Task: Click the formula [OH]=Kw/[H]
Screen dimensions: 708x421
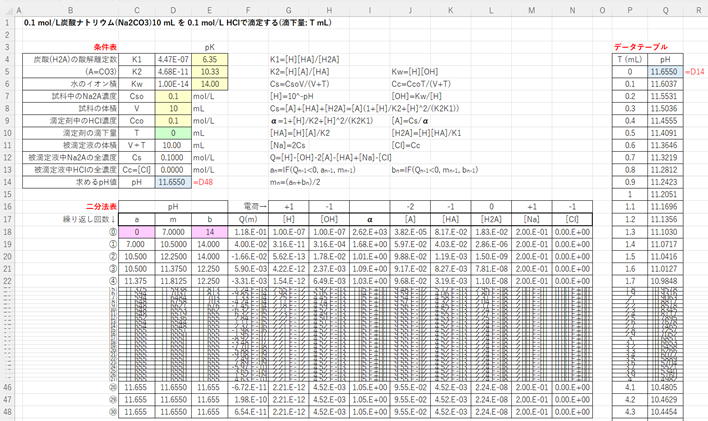Action: (x=416, y=96)
